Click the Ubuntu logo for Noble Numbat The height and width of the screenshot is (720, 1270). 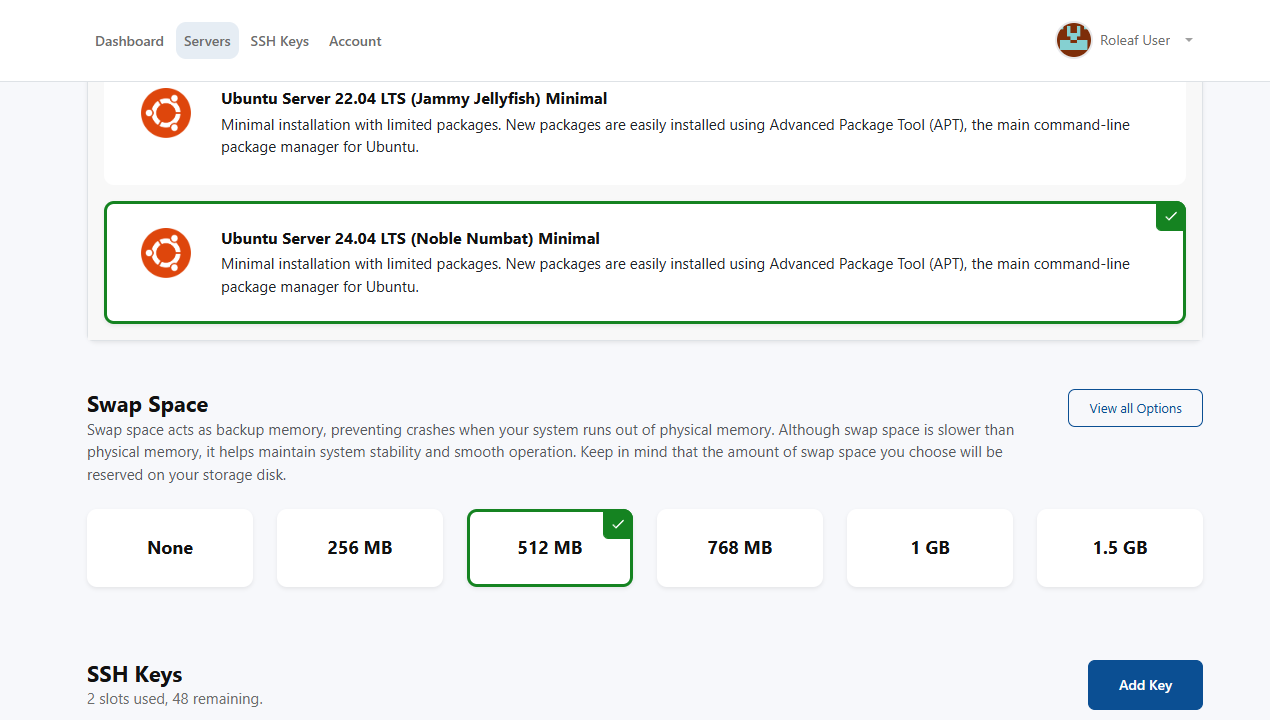(166, 253)
